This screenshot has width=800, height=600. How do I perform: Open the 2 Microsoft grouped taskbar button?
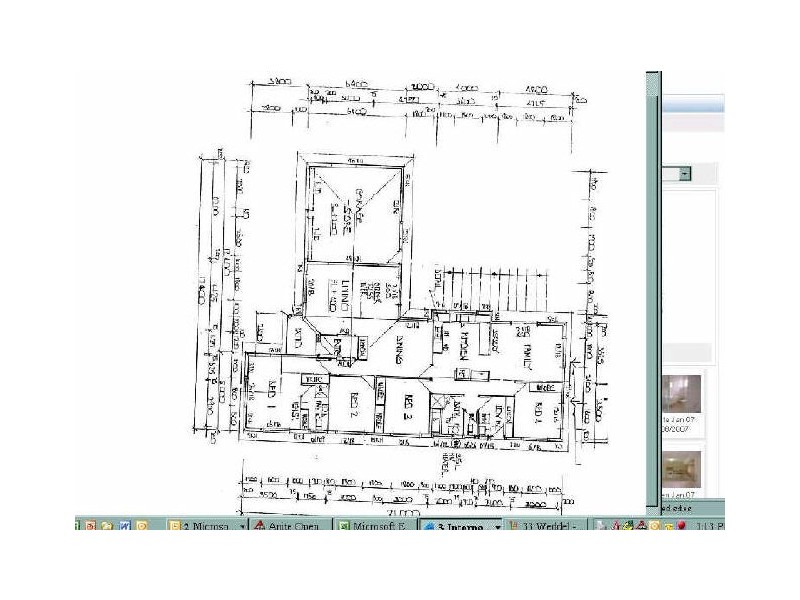tap(204, 525)
